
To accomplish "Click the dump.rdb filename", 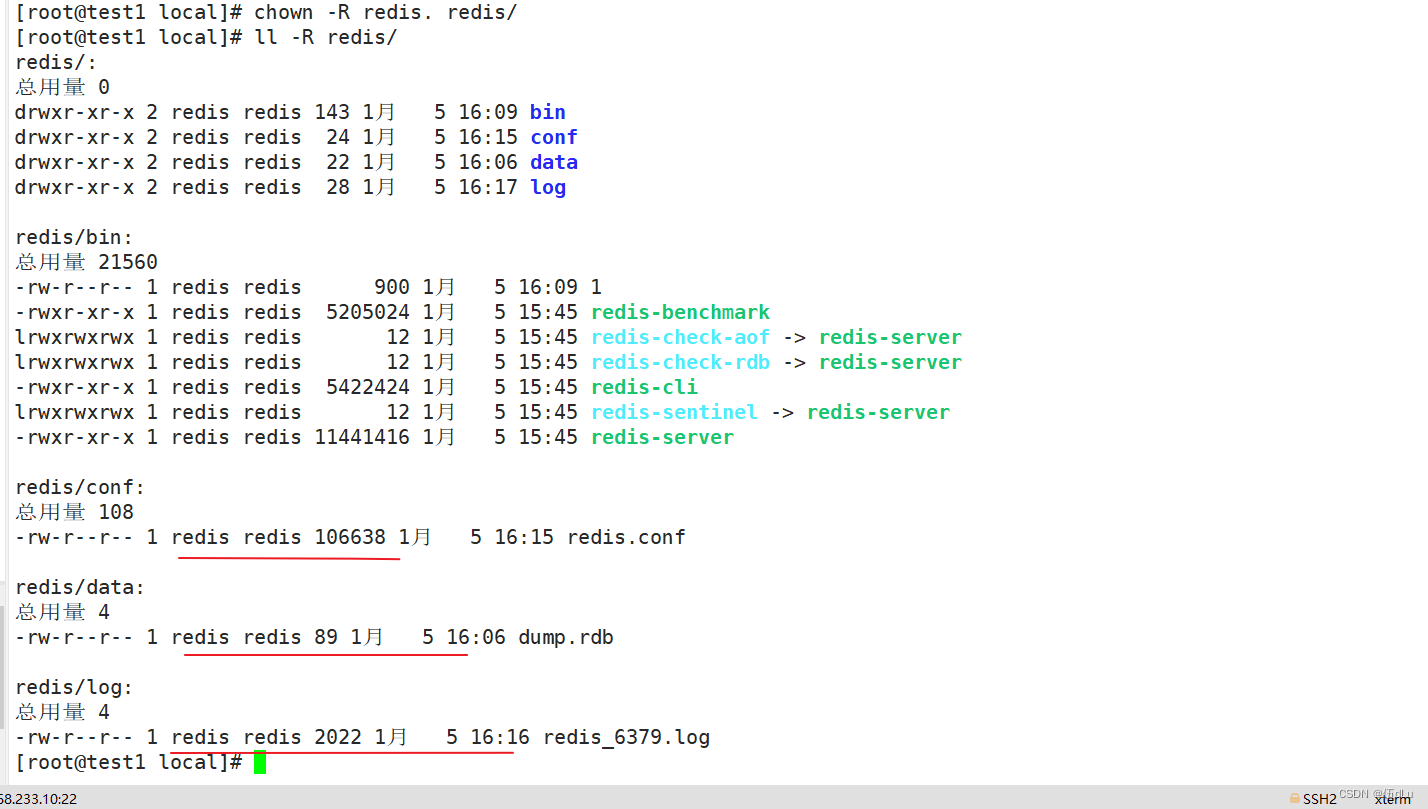I will click(565, 637).
